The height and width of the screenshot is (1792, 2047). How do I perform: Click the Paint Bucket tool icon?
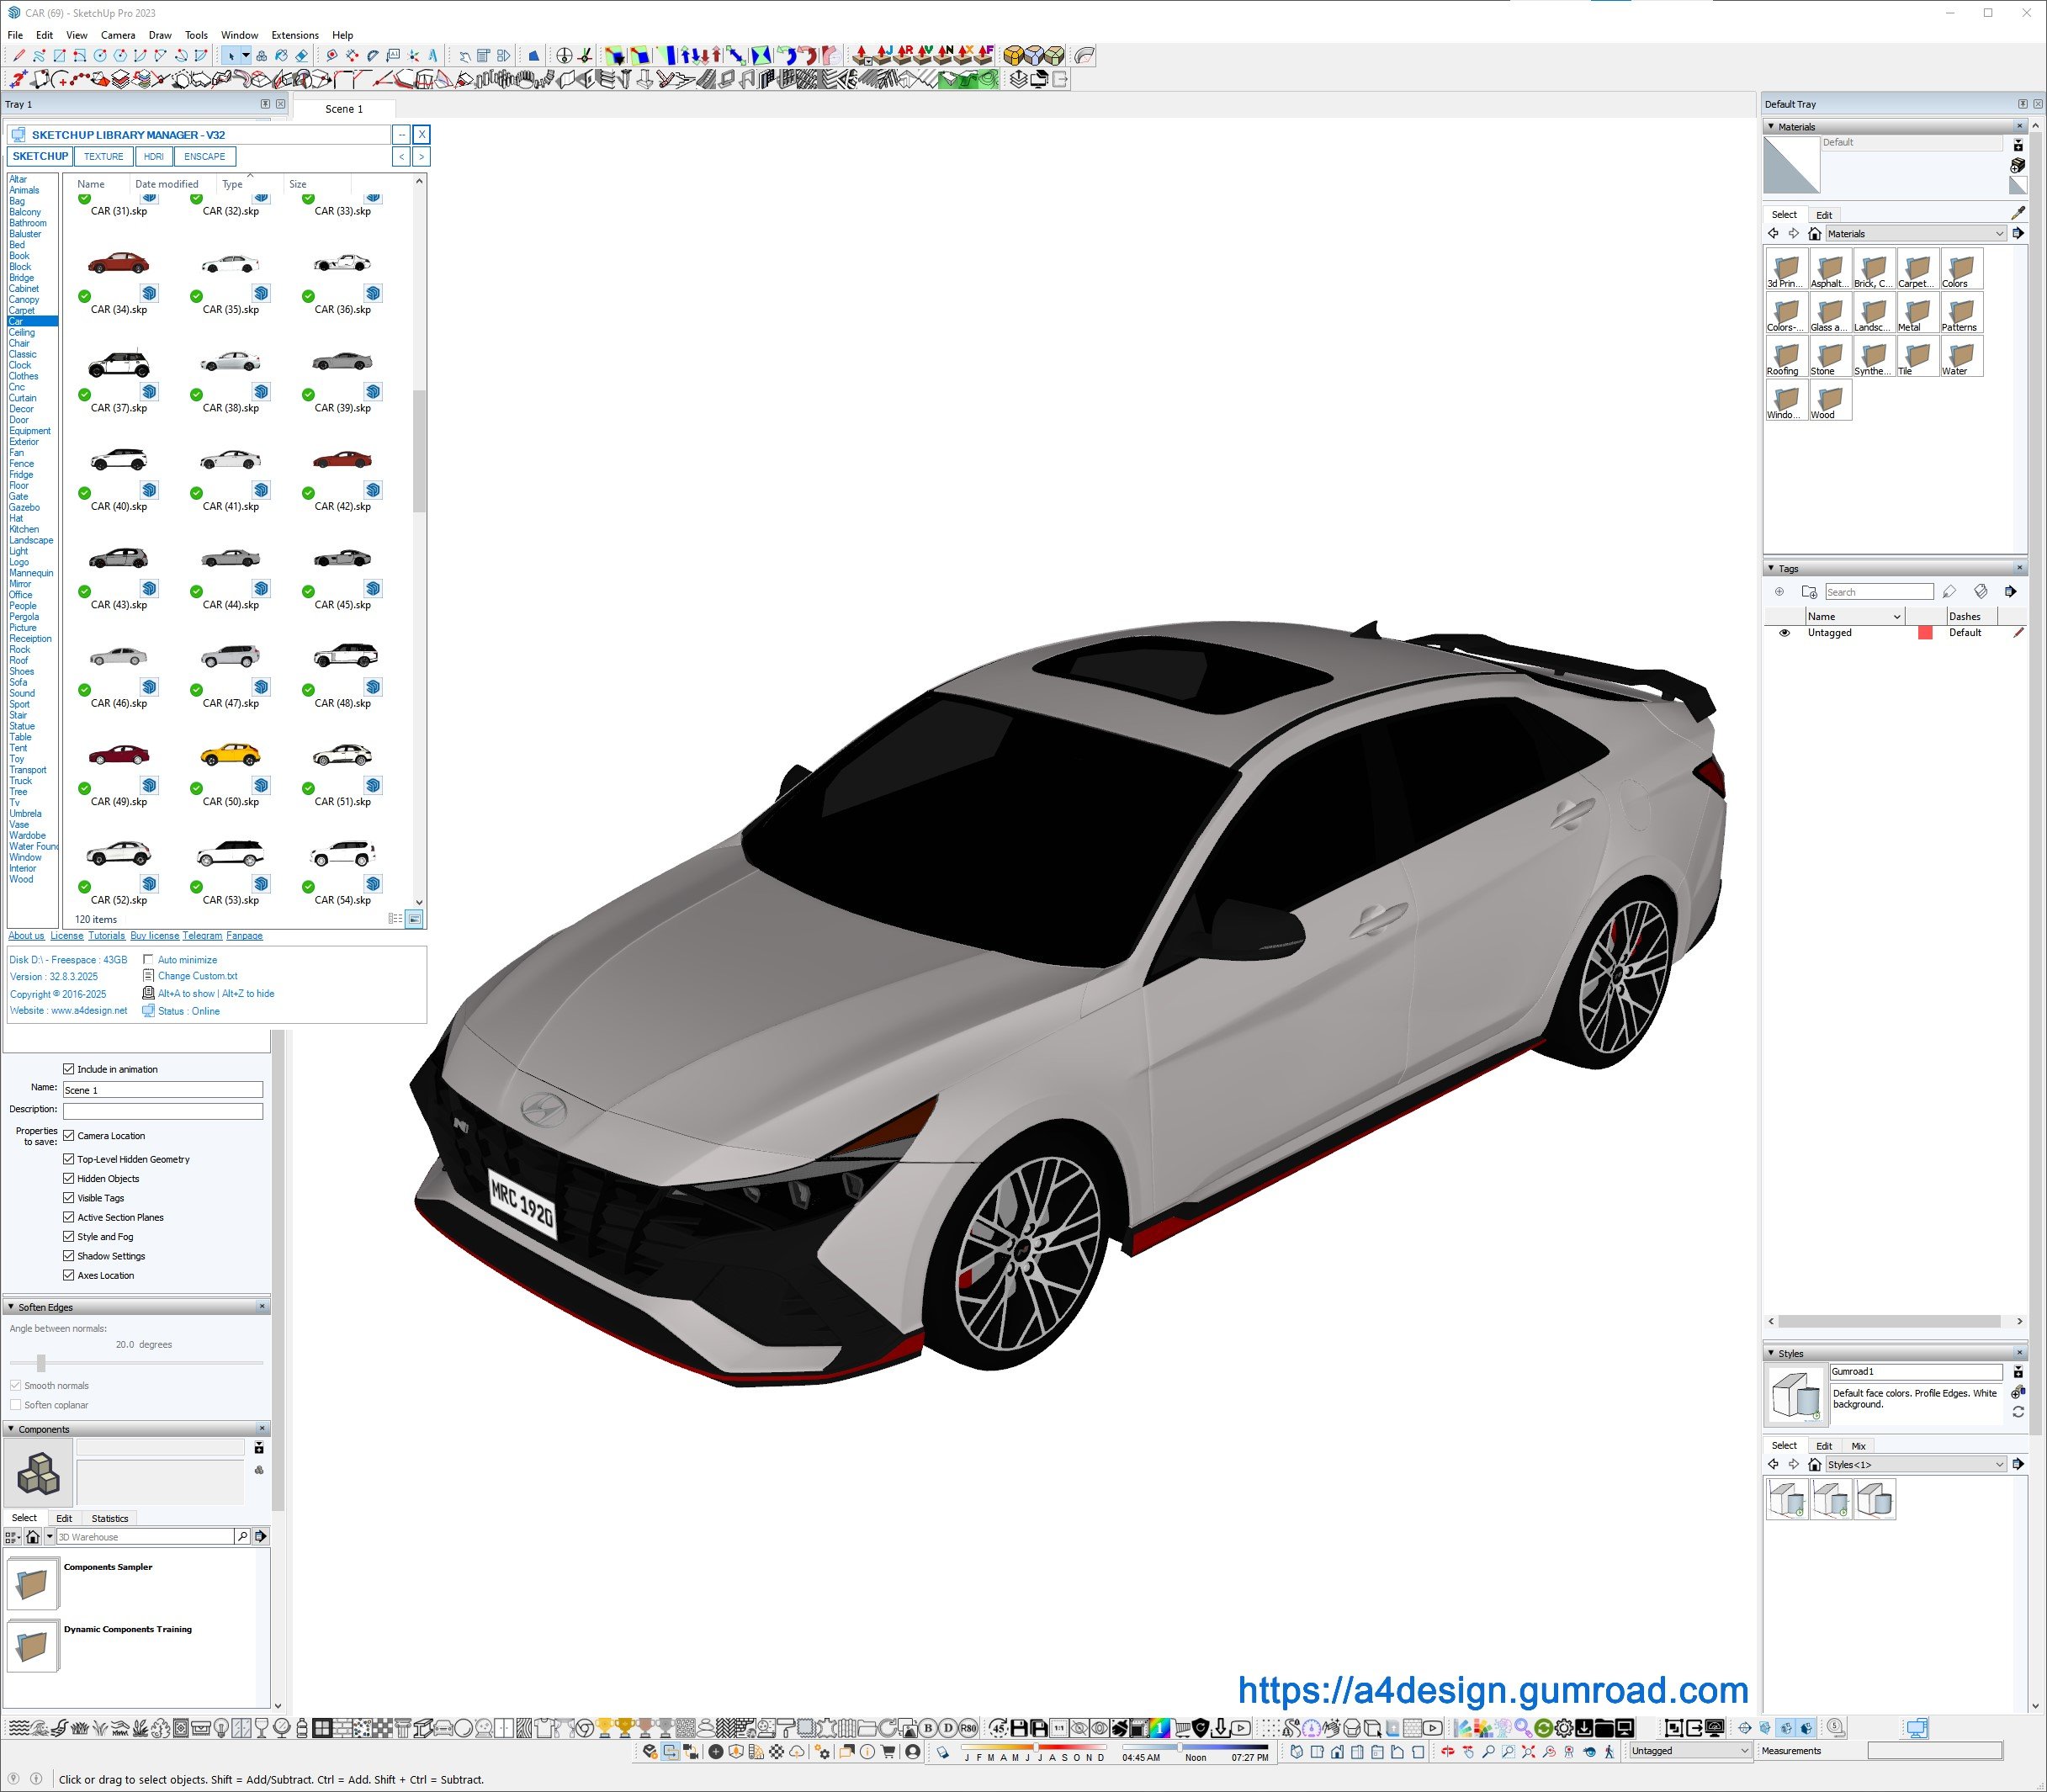coord(281,56)
